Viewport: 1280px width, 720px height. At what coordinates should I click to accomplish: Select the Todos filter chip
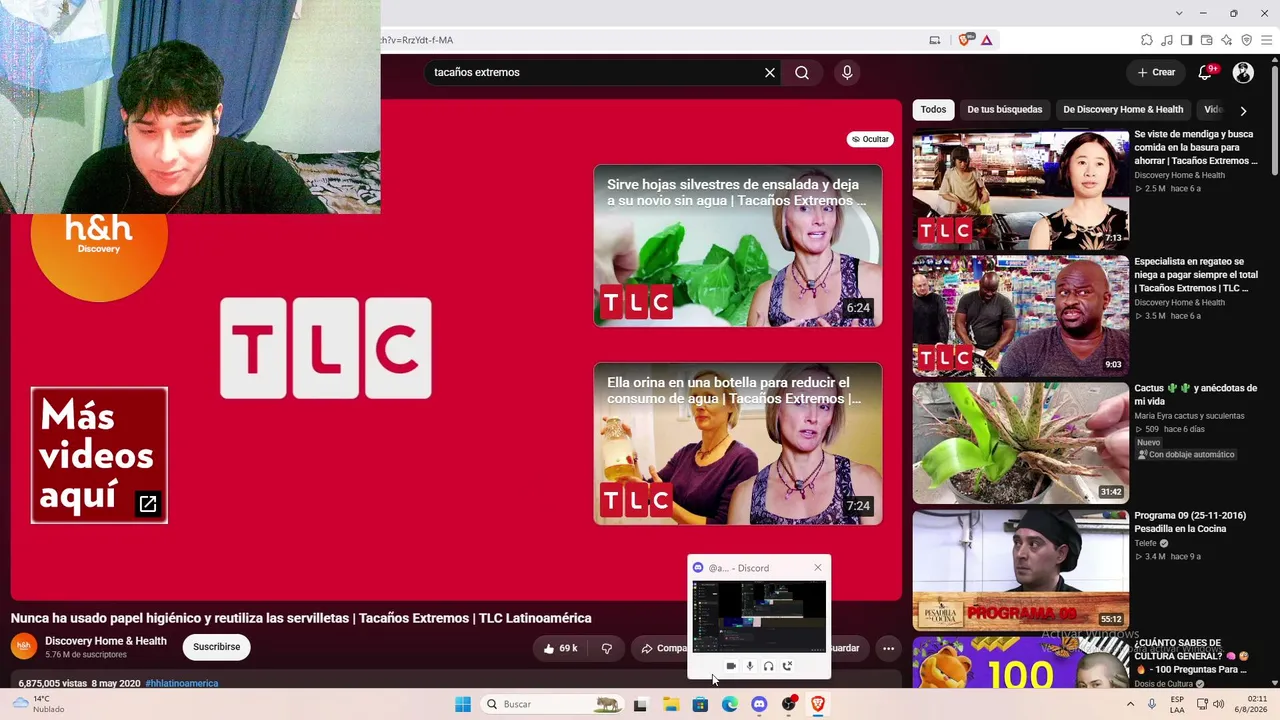(933, 110)
